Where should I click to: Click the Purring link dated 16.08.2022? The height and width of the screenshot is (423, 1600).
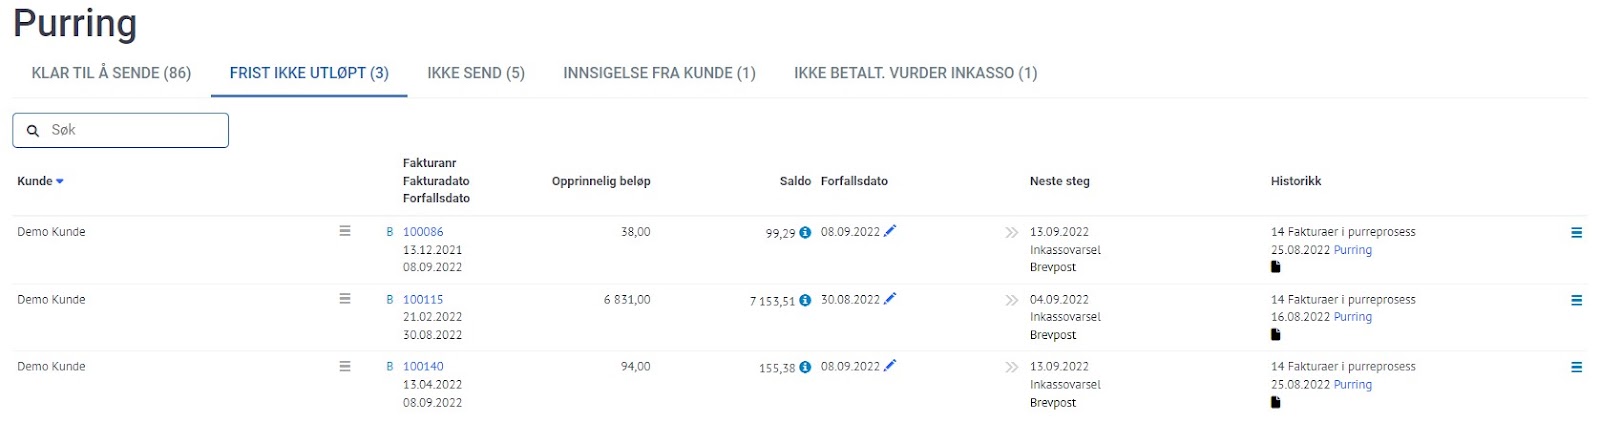[1352, 317]
